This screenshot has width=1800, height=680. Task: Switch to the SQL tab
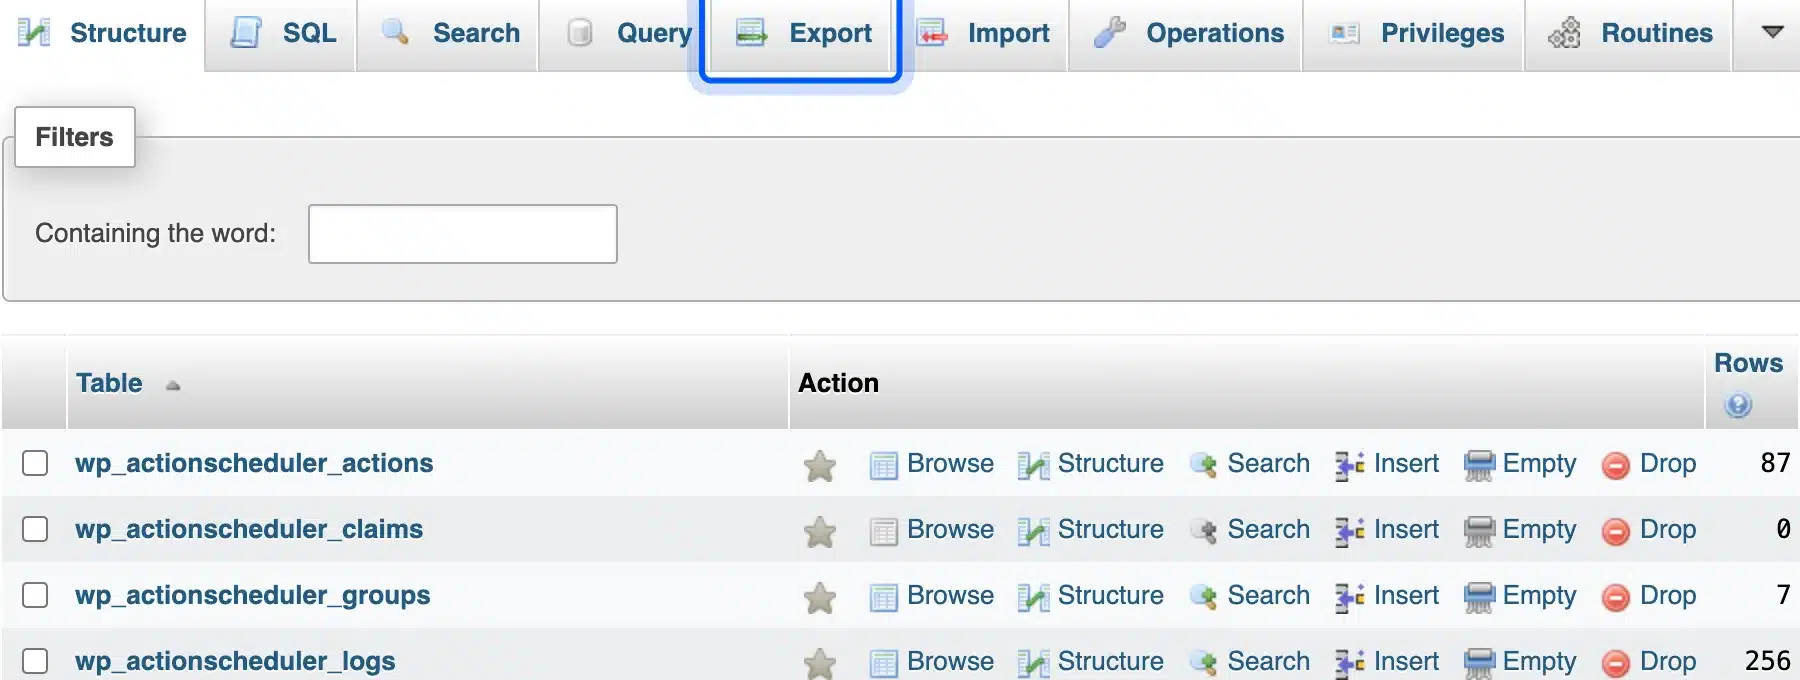click(281, 33)
